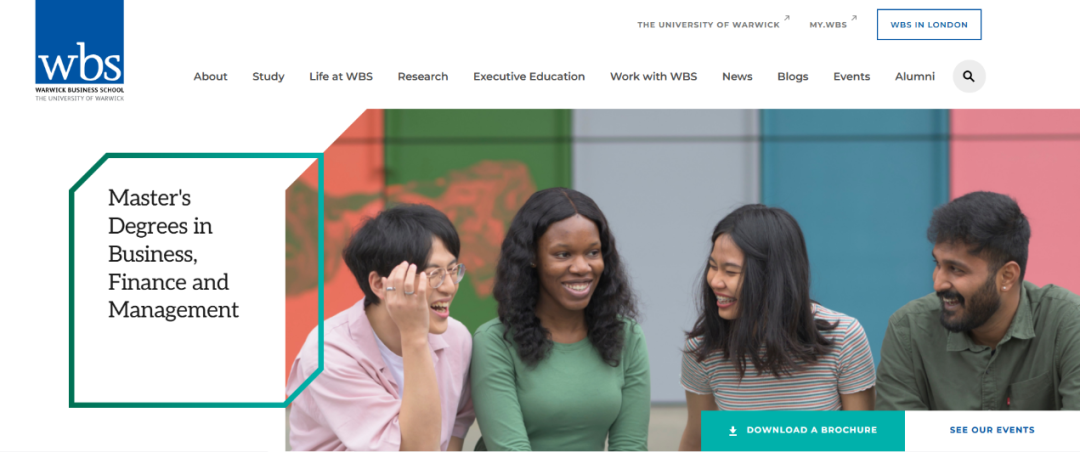This screenshot has height=452, width=1080.
Task: Click the WBS logo
Action: tap(80, 51)
